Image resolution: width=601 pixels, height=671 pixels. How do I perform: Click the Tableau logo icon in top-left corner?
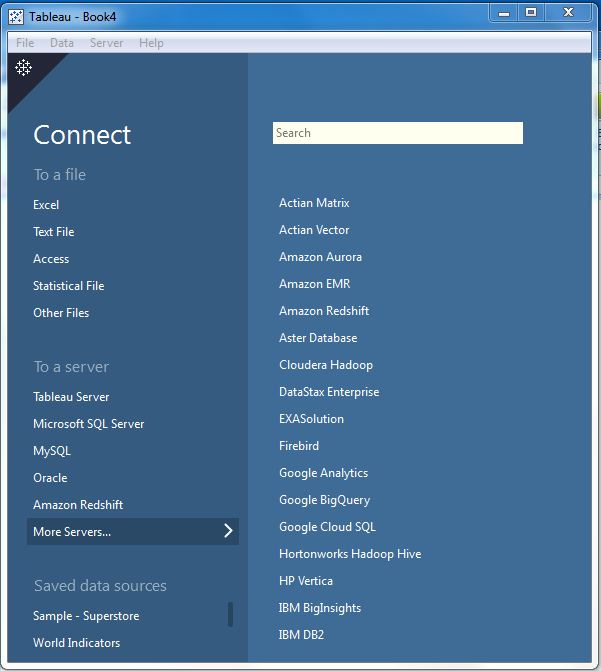(x=23, y=67)
